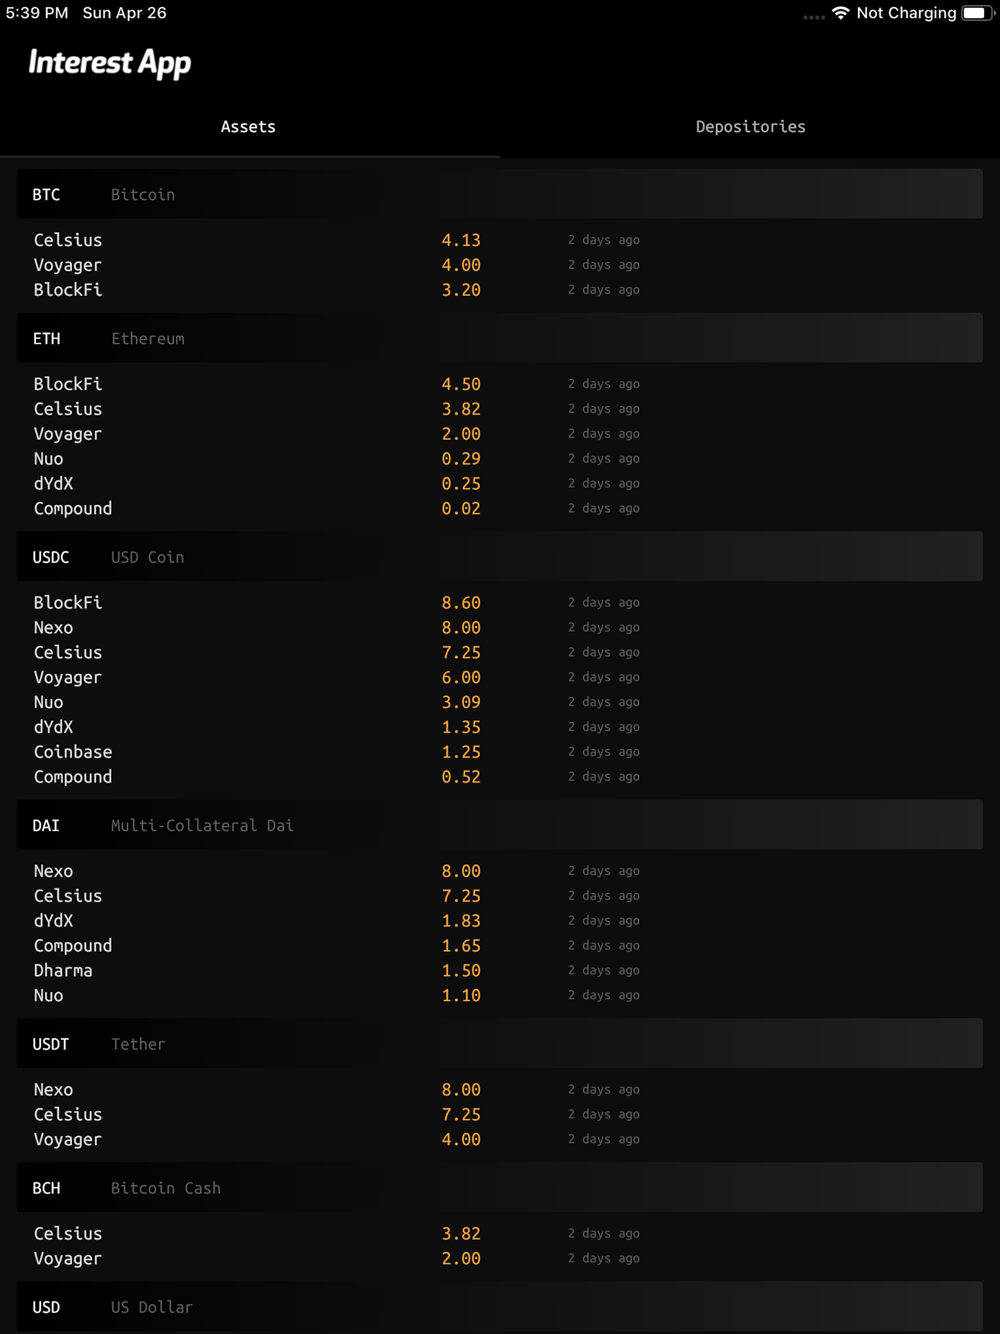Select the Celsius row under Bitcoin
This screenshot has height=1334, width=1000.
[500, 240]
